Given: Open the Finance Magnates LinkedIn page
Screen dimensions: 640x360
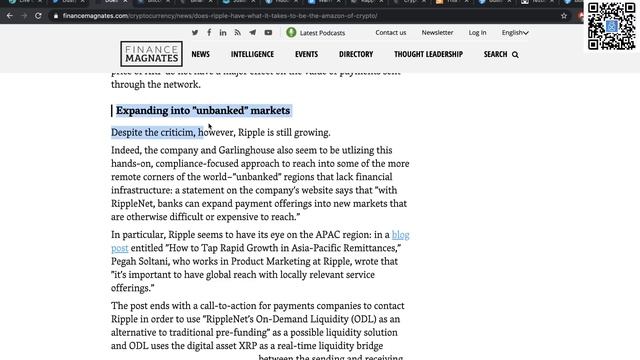Looking at the screenshot, I should (x=223, y=33).
